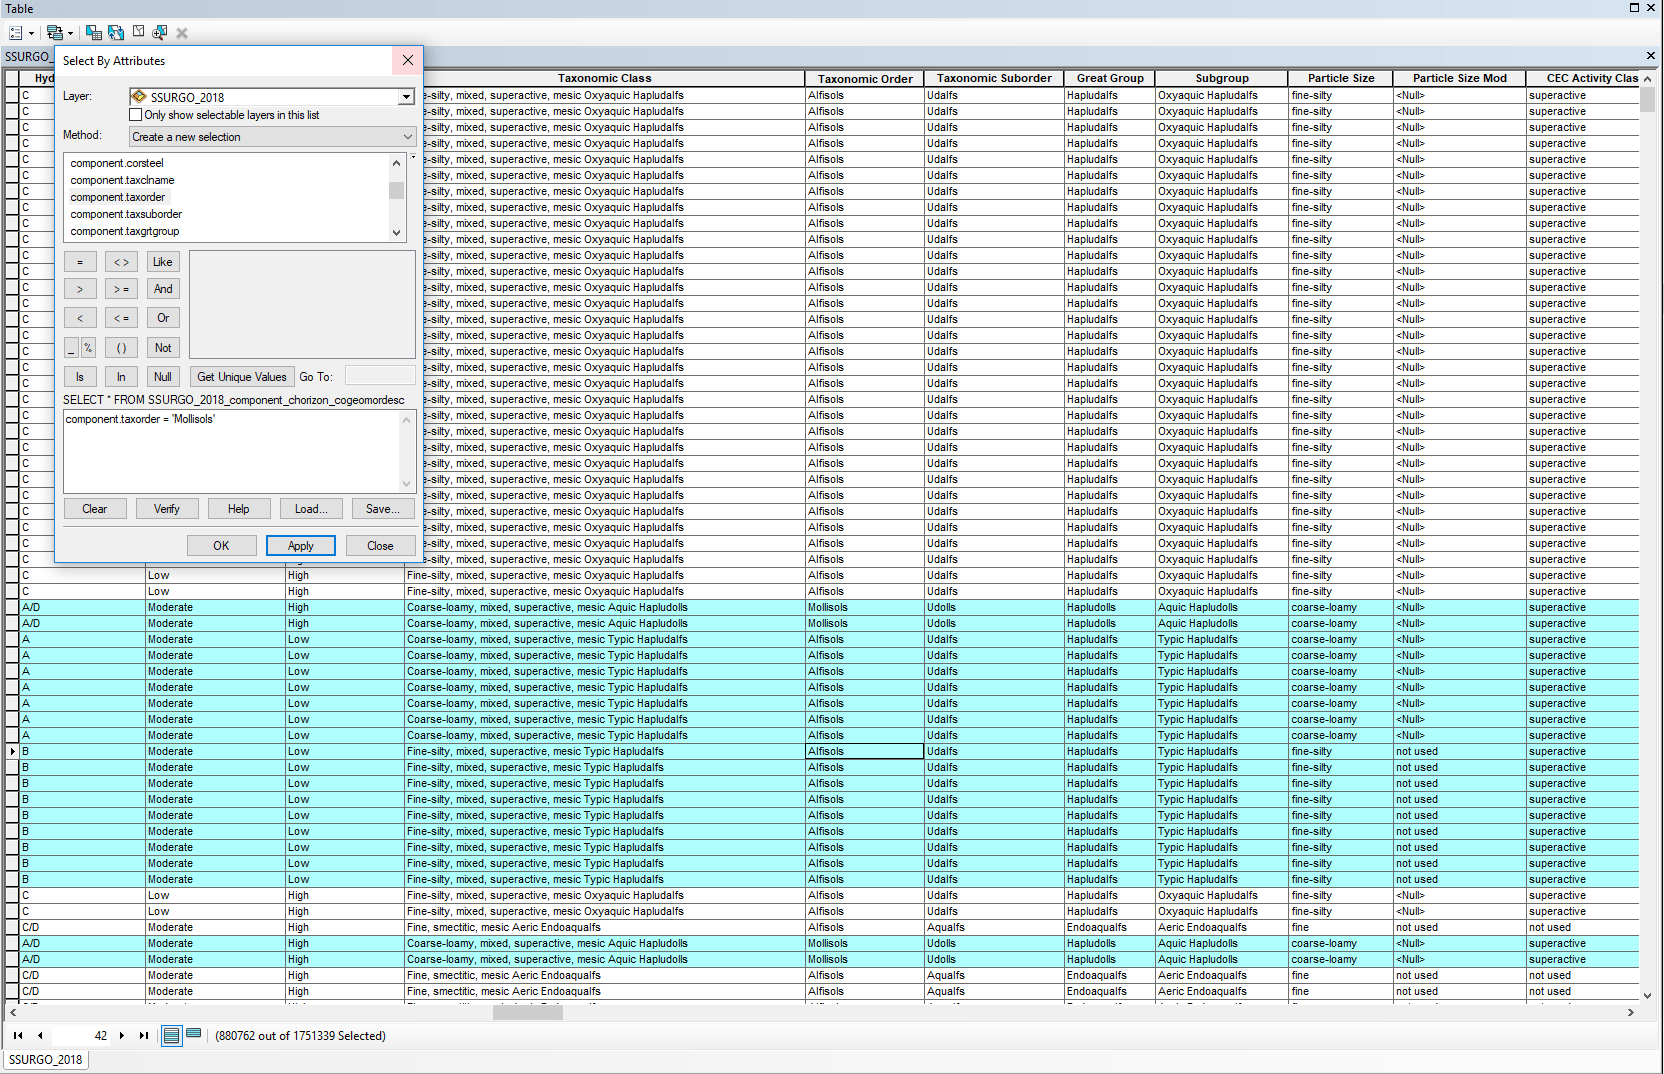This screenshot has height=1074, width=1664.
Task: Click Get Unique Values button
Action: coord(242,377)
